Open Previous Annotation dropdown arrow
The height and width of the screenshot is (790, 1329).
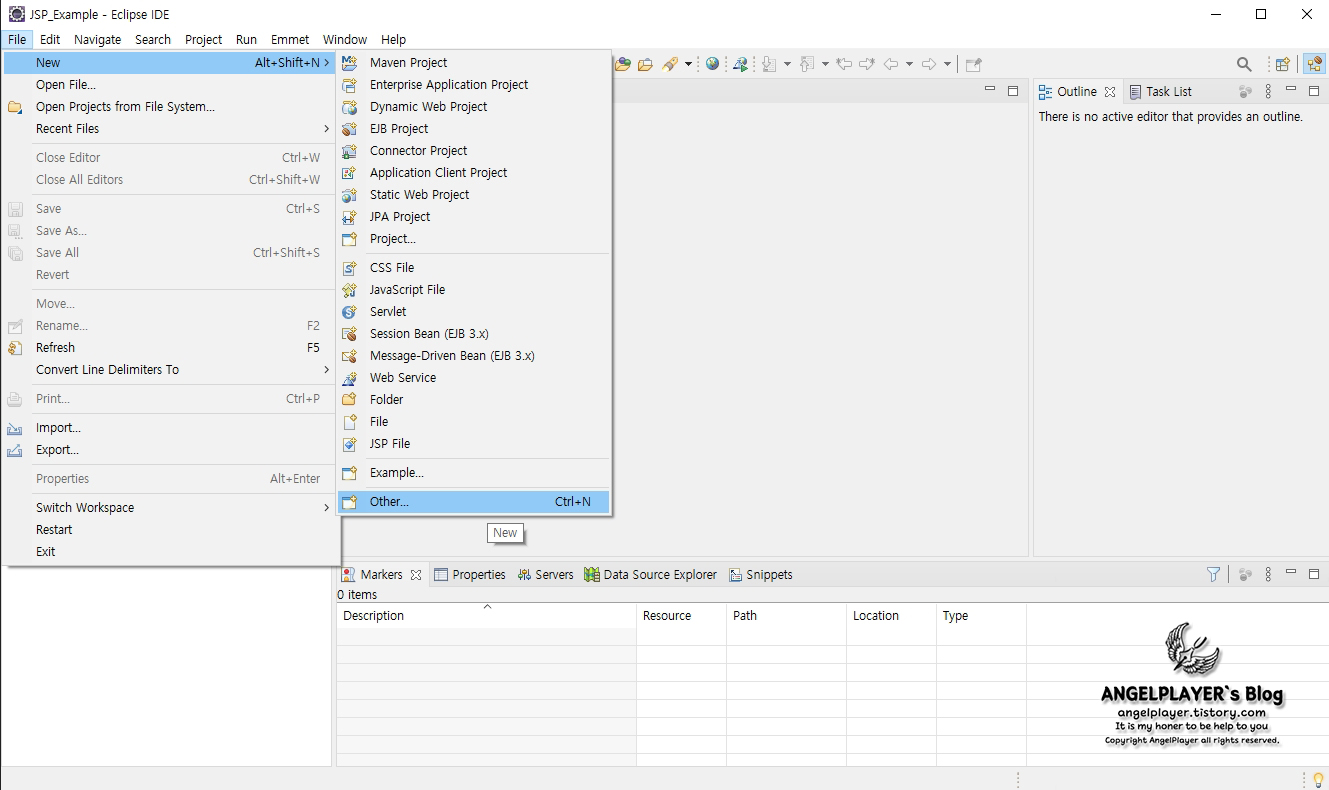coord(825,64)
